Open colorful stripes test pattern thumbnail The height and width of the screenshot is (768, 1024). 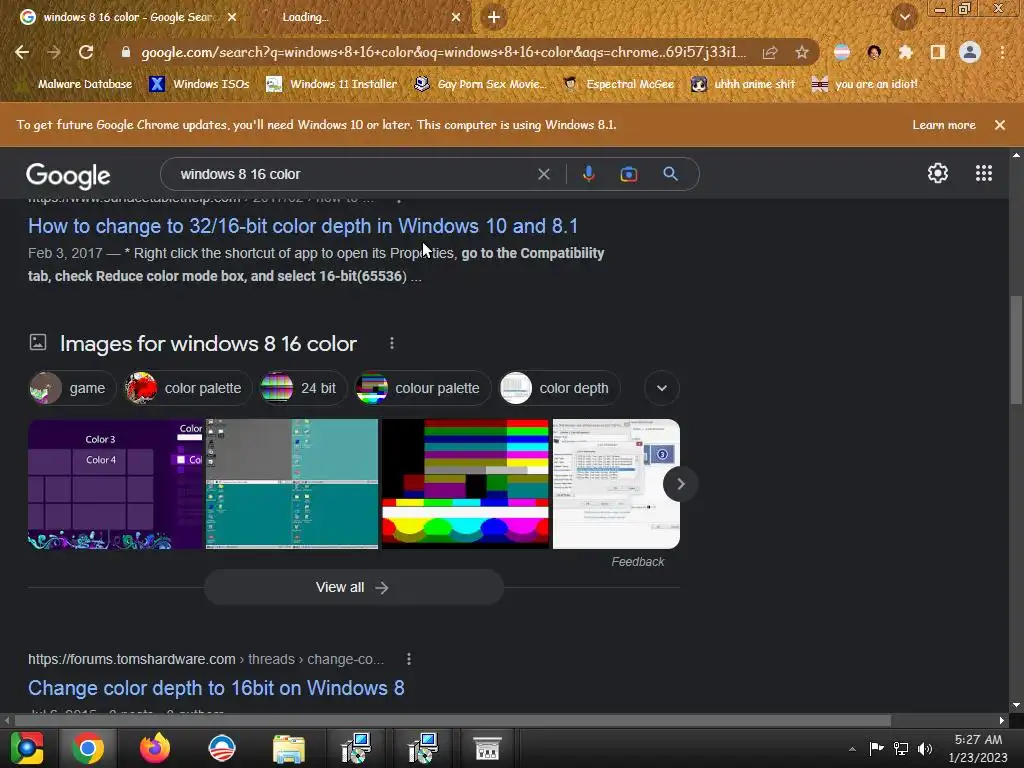pyautogui.click(x=465, y=484)
